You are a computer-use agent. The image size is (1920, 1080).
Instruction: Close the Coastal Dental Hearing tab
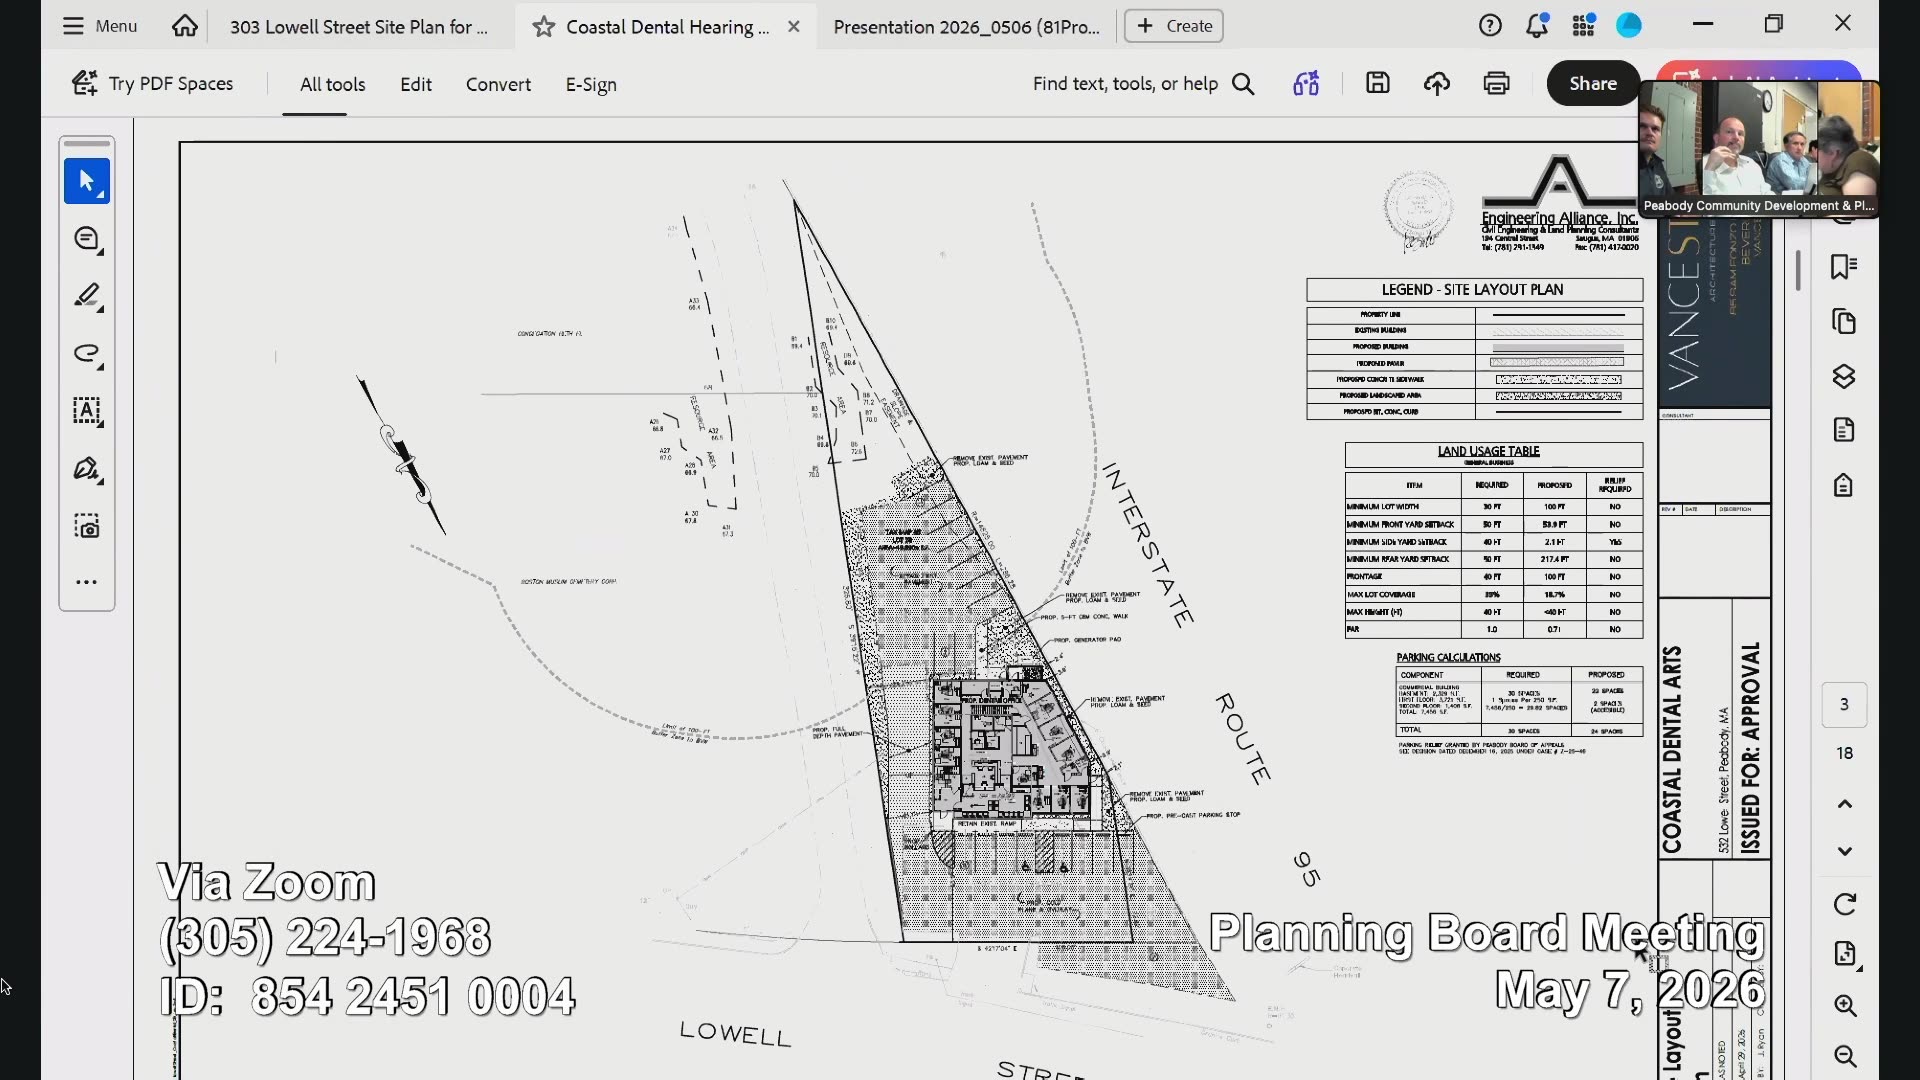click(x=794, y=27)
